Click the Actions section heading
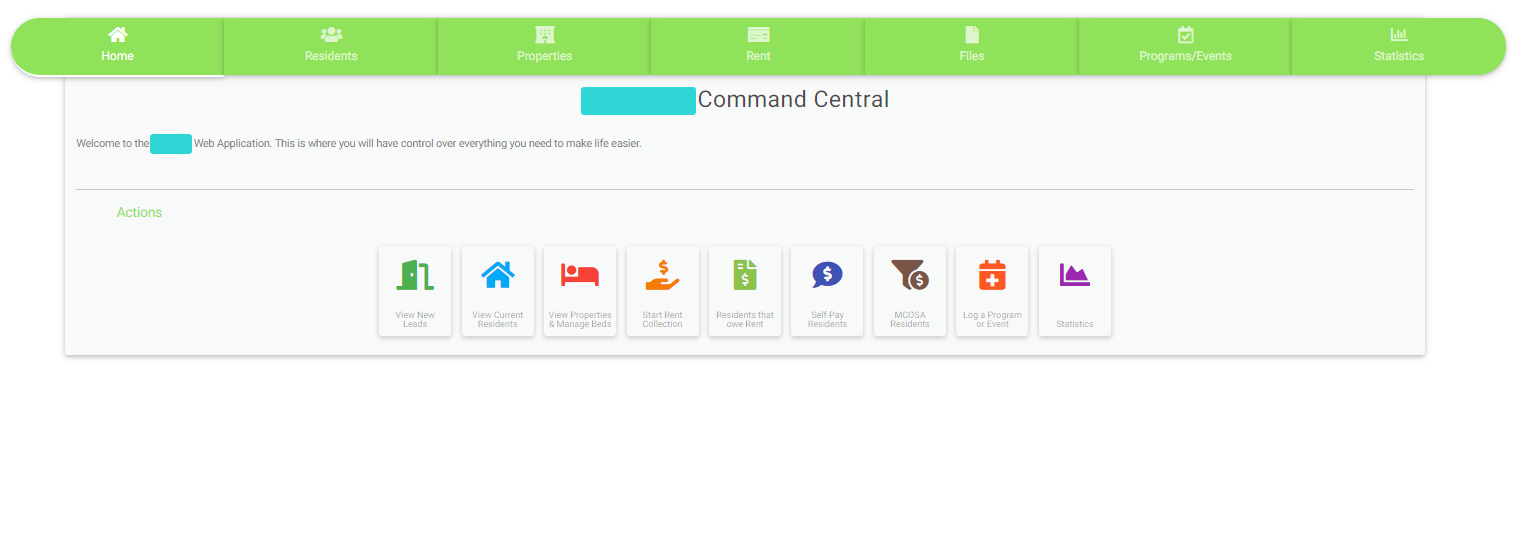The height and width of the screenshot is (539, 1519). click(x=139, y=212)
